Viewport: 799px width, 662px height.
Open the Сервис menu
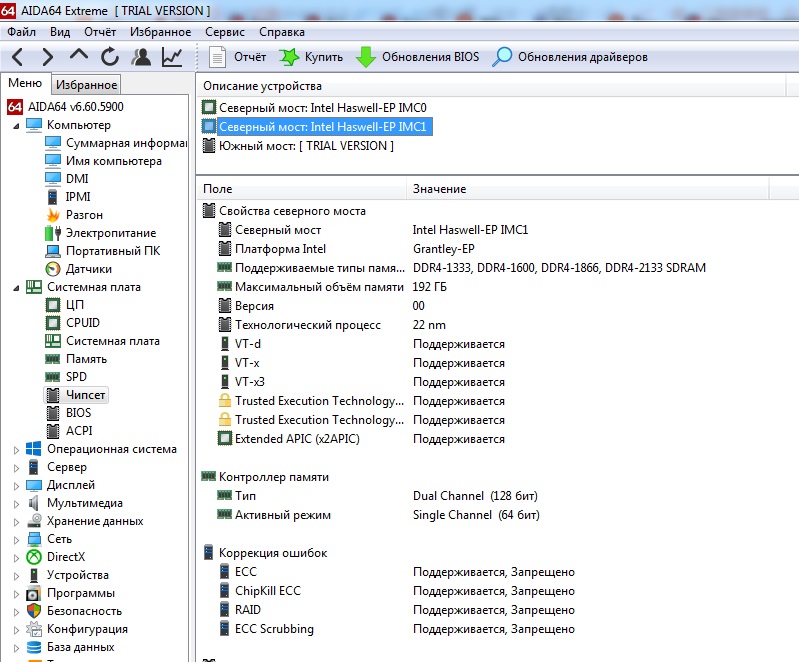[225, 32]
